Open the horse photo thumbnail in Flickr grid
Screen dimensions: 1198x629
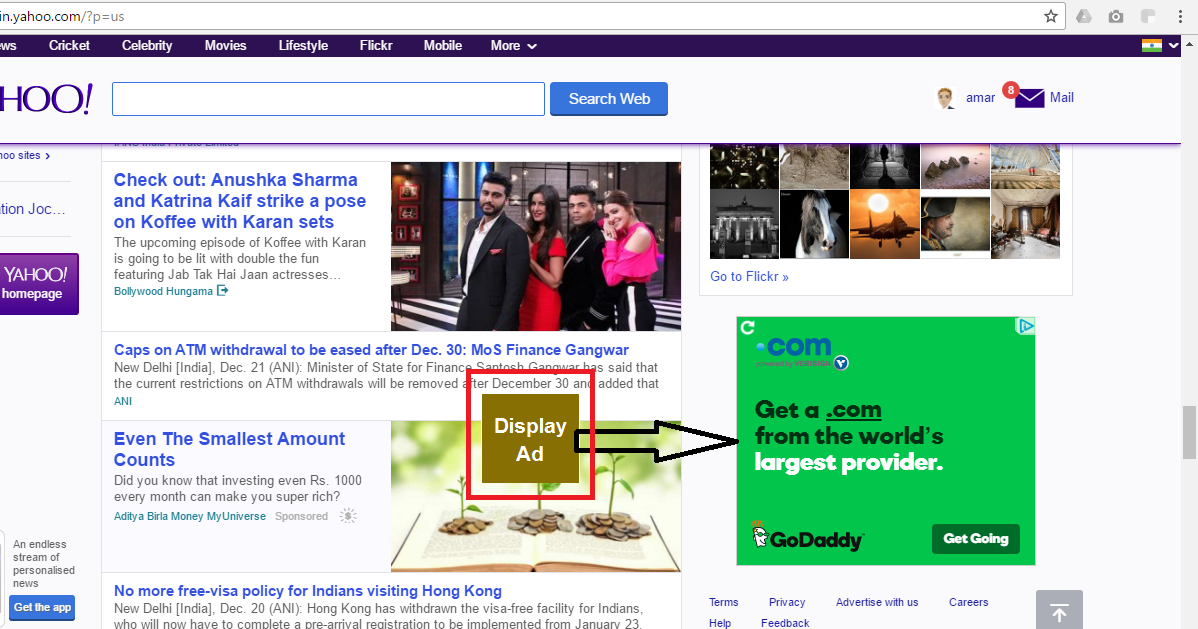pyautogui.click(x=814, y=223)
